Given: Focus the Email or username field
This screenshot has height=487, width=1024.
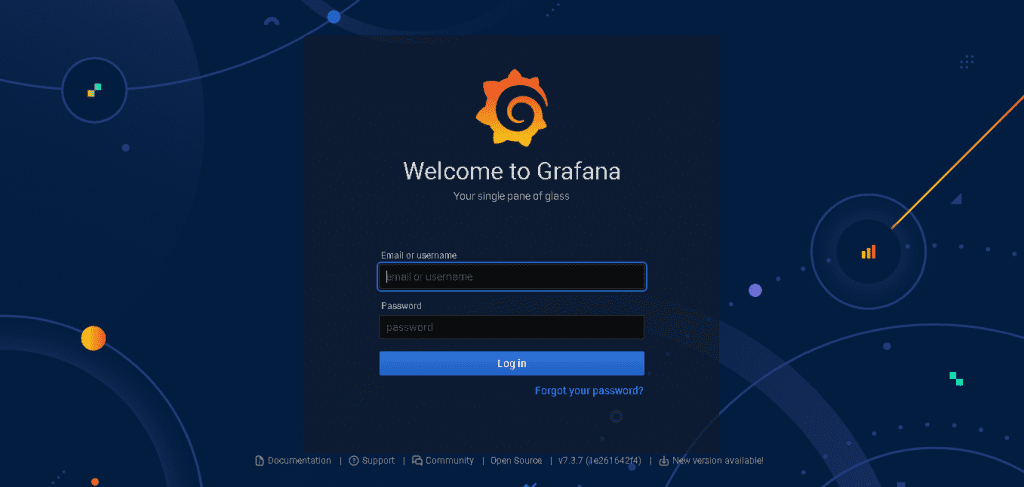Looking at the screenshot, I should [x=512, y=277].
